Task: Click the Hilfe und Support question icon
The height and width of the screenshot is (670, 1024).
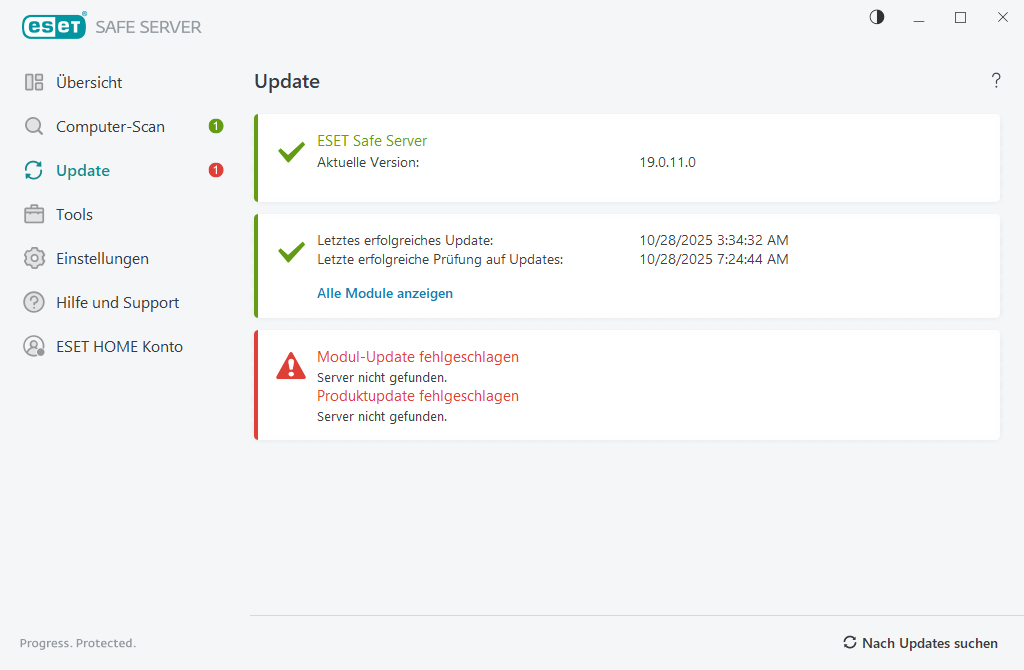Action: pos(33,302)
